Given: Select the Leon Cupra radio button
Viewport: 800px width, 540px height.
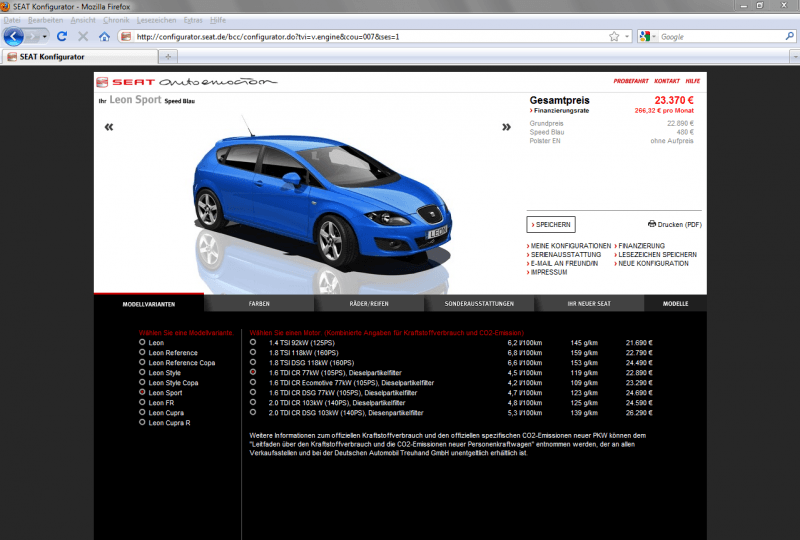Looking at the screenshot, I should point(142,412).
